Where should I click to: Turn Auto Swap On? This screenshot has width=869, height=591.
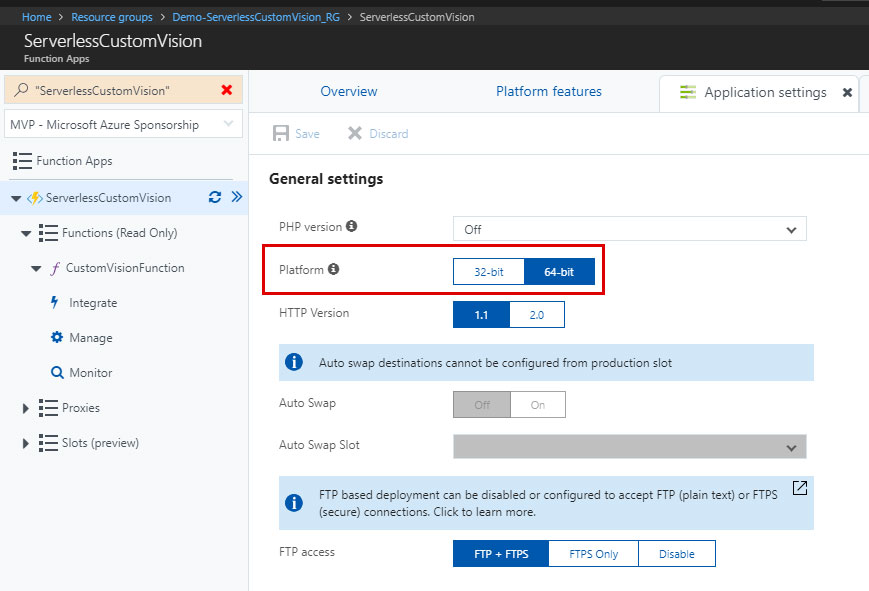pos(538,405)
